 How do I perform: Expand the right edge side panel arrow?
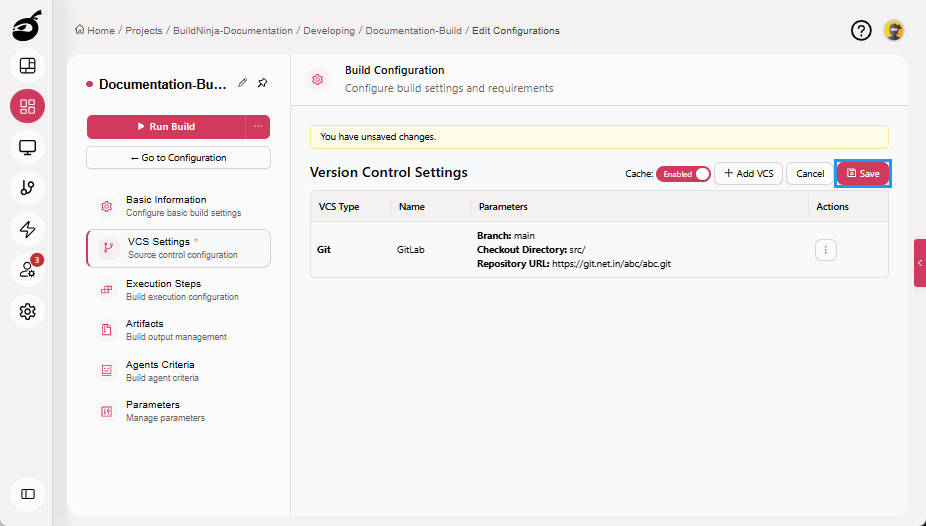click(x=920, y=263)
